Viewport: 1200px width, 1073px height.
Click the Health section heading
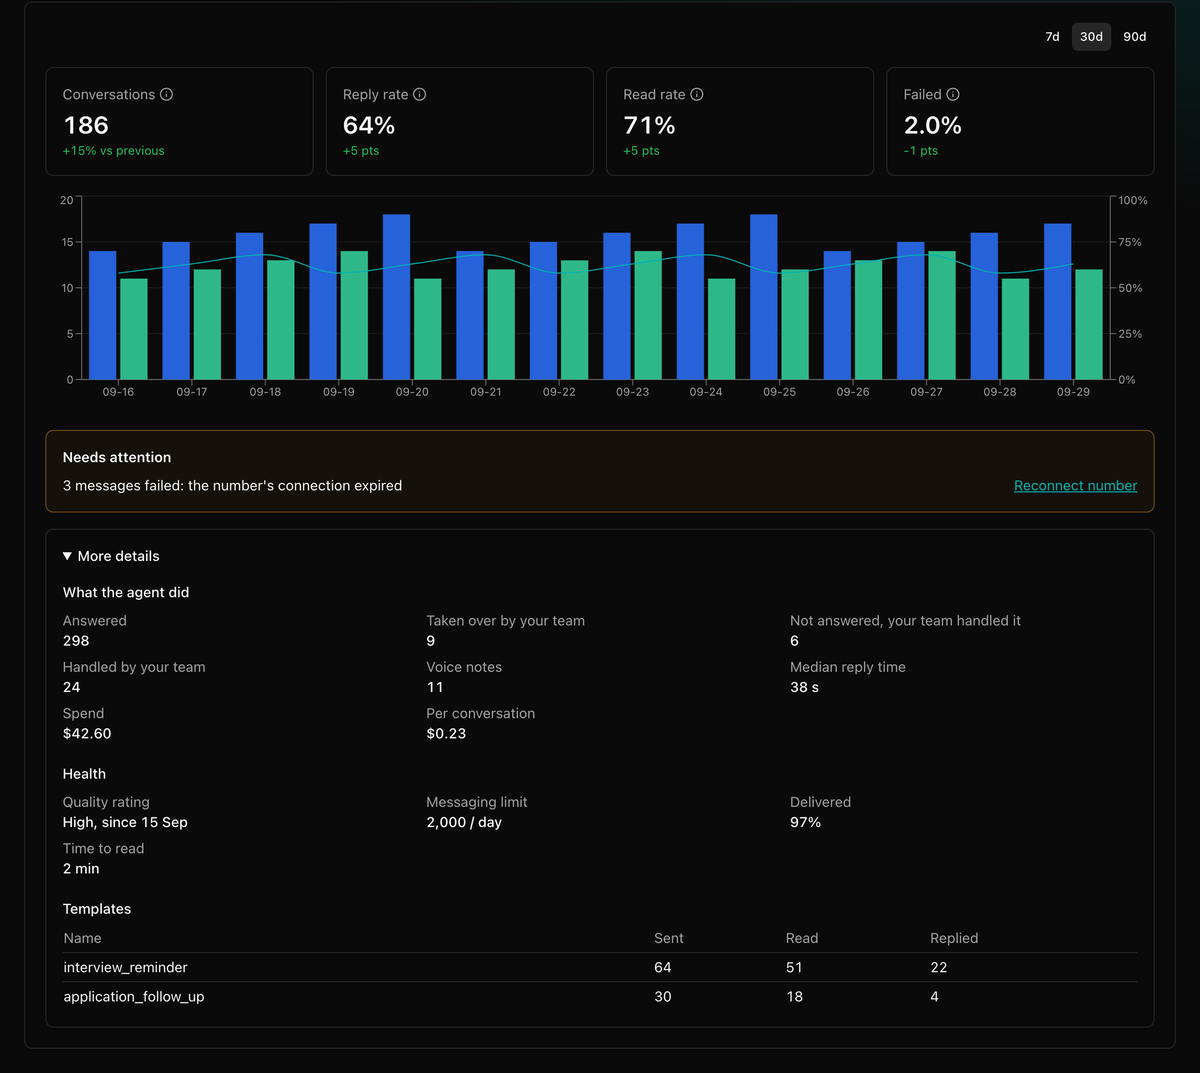tap(84, 774)
